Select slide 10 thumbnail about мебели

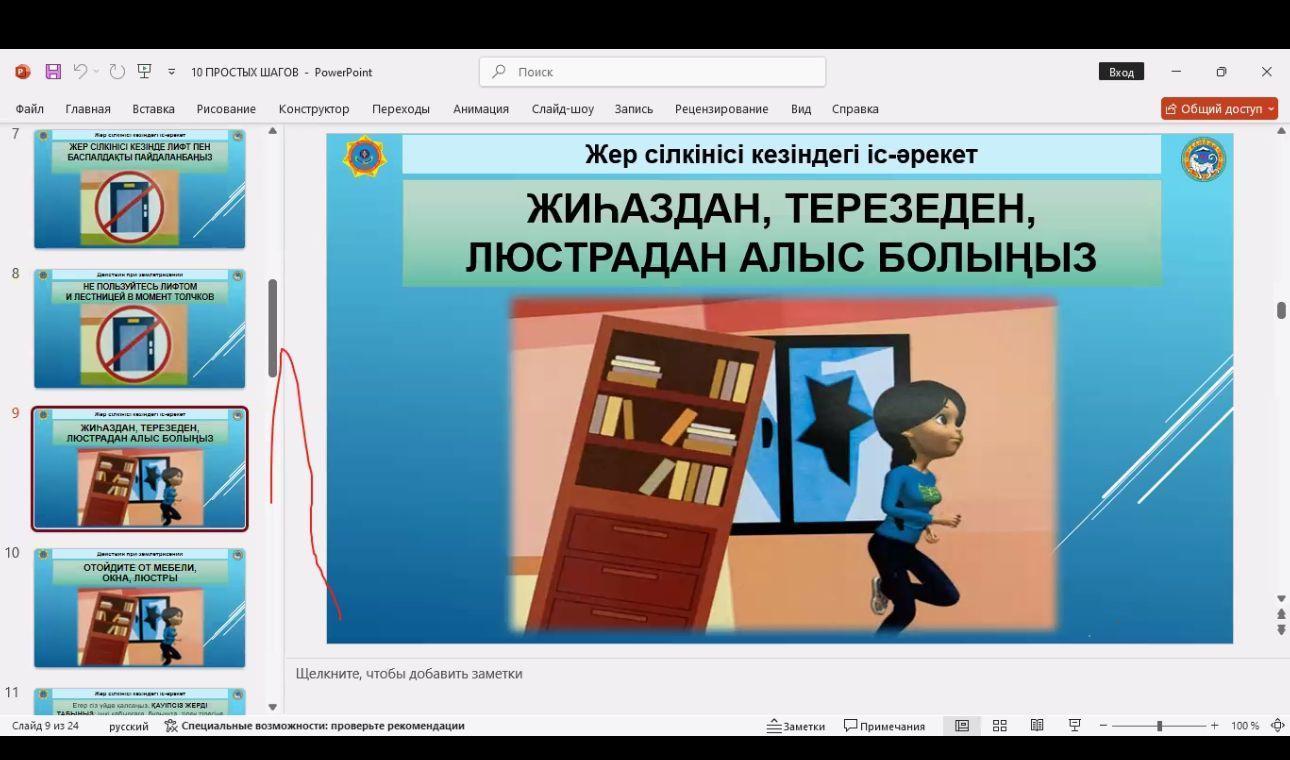pyautogui.click(x=140, y=606)
